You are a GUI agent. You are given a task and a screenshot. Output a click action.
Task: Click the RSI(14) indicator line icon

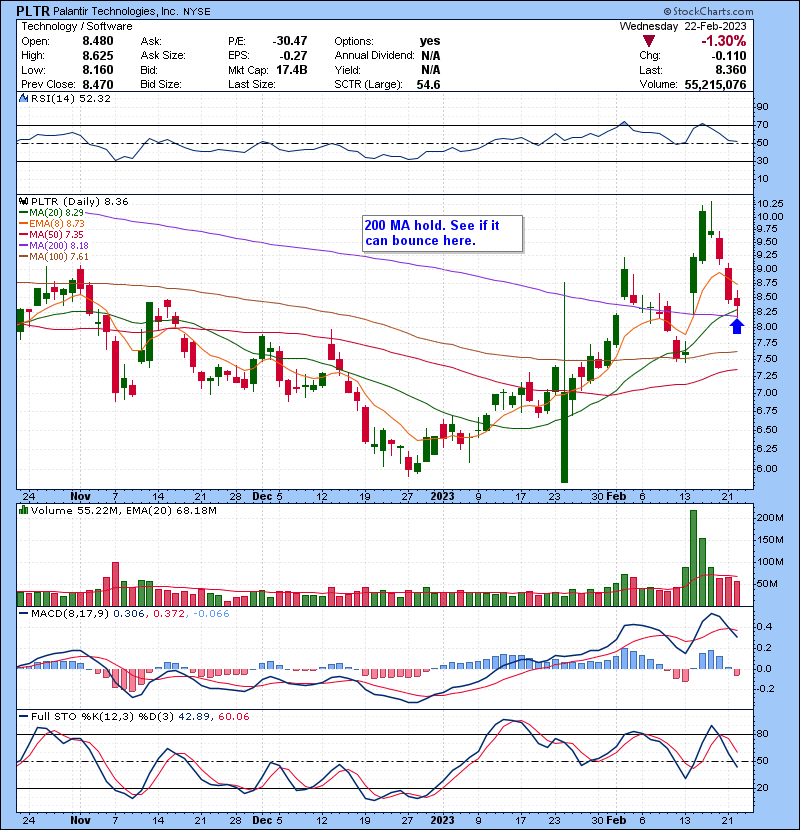24,98
